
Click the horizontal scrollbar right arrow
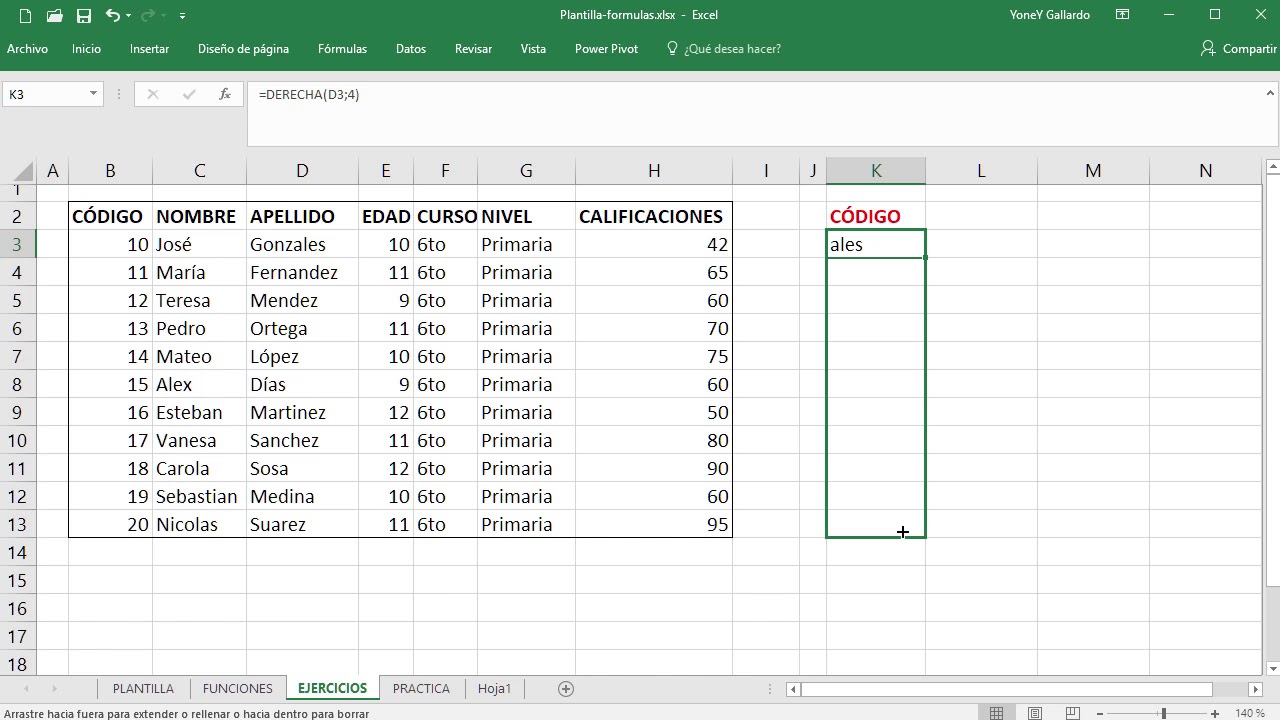[1255, 689]
